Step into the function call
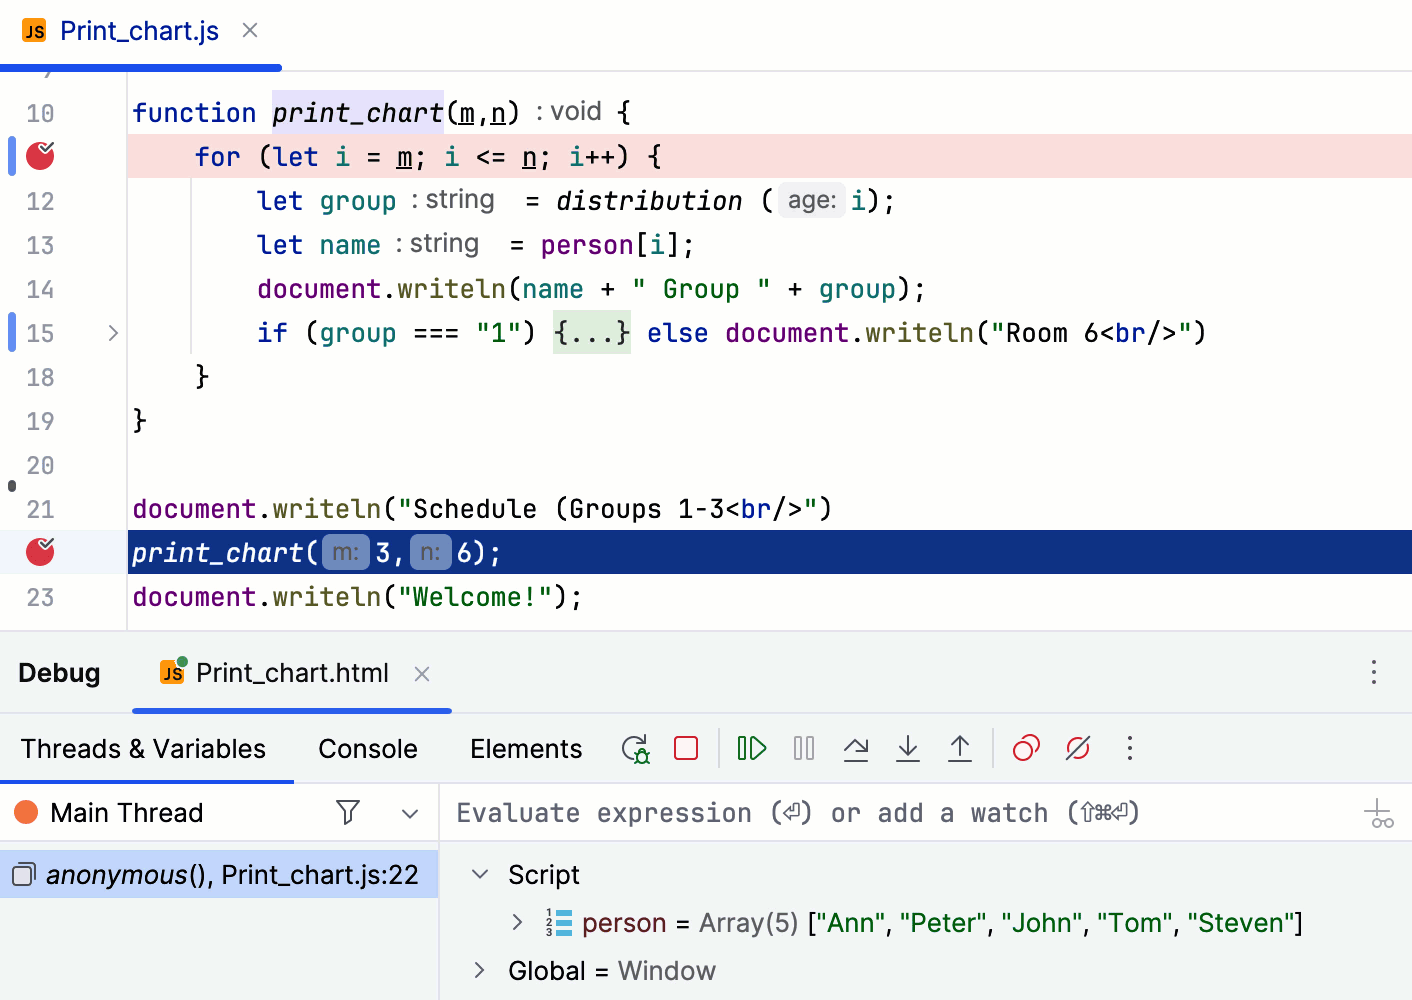 click(x=908, y=748)
